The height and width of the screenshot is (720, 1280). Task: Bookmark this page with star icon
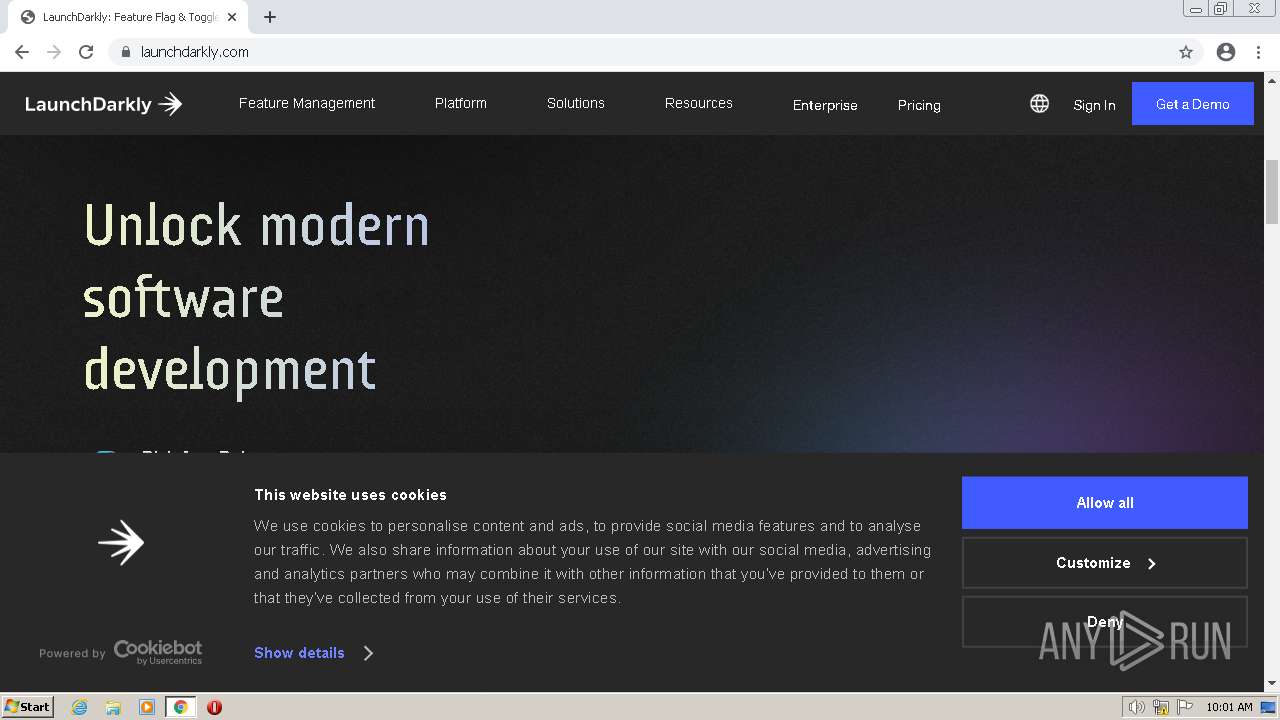click(x=1186, y=52)
